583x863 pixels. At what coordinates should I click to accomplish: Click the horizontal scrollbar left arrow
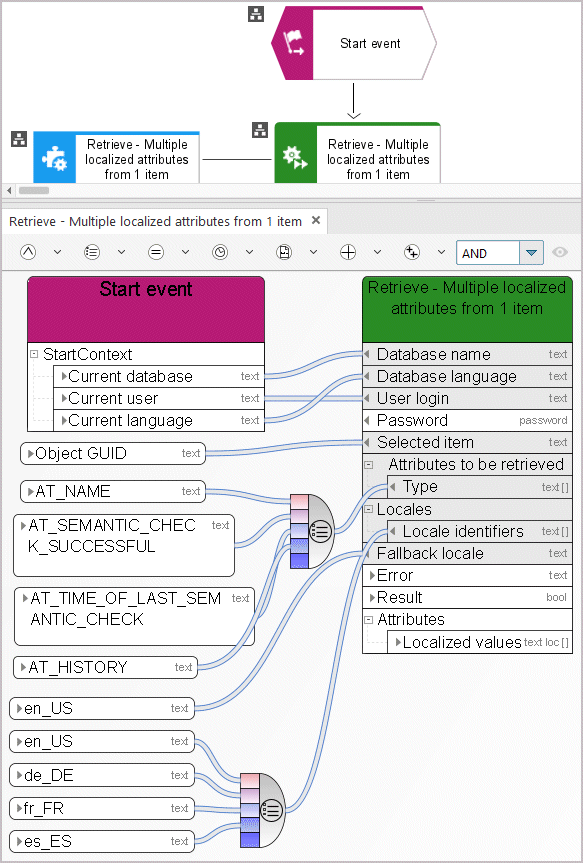pos(9,190)
